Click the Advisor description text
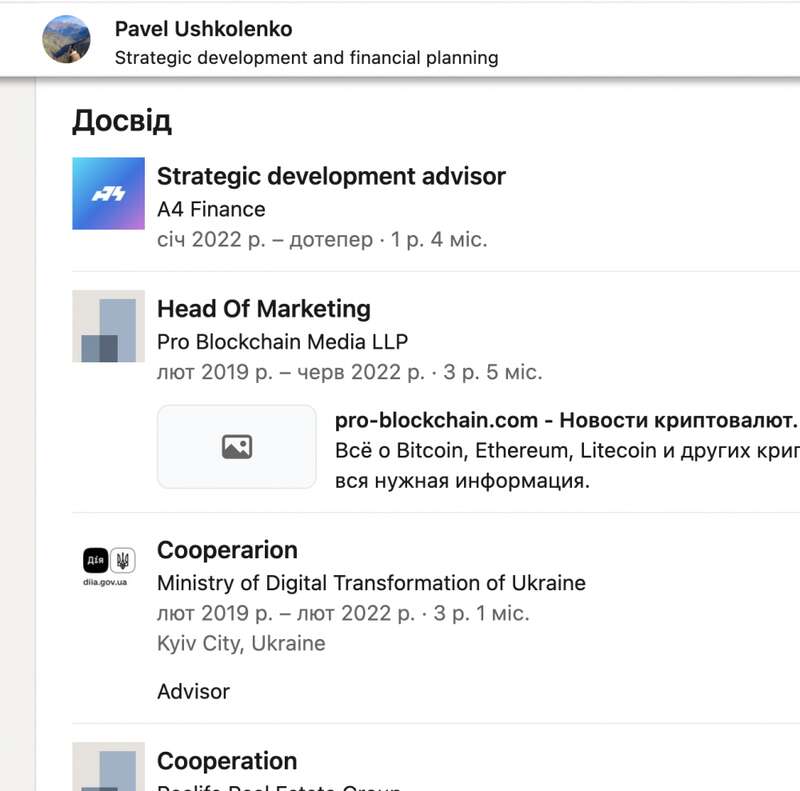 click(193, 691)
